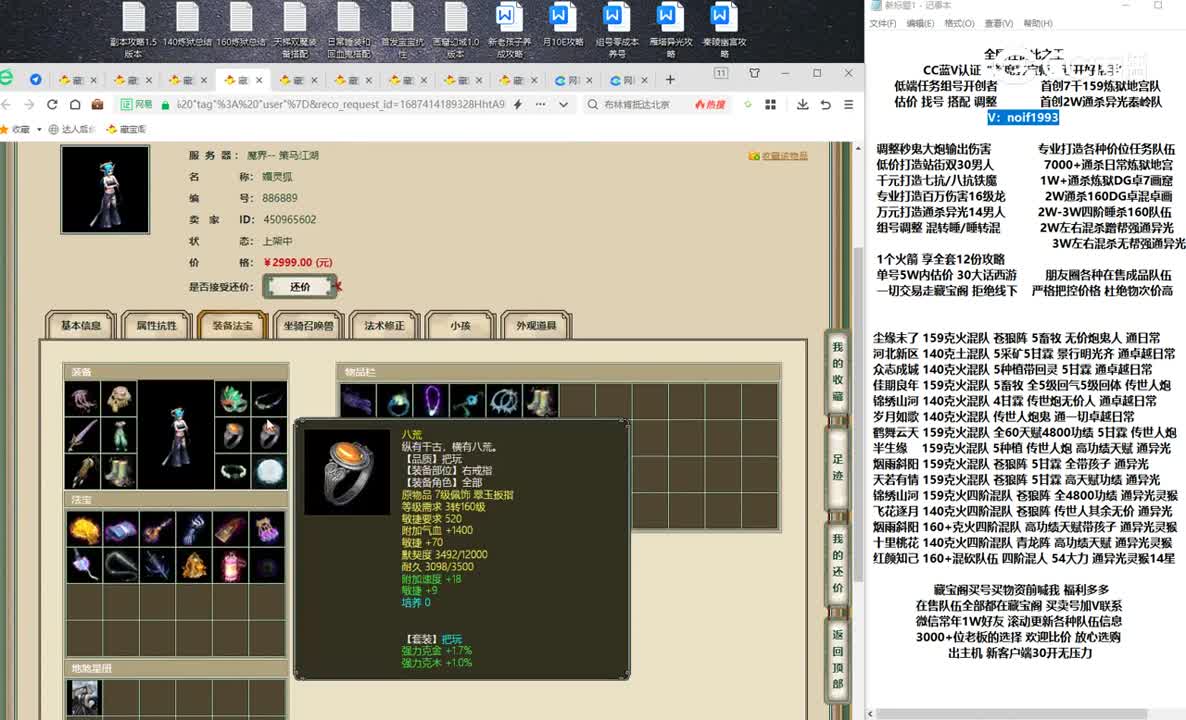Open the four-square apps grid icon
This screenshot has width=1186, height=720.
[770, 104]
